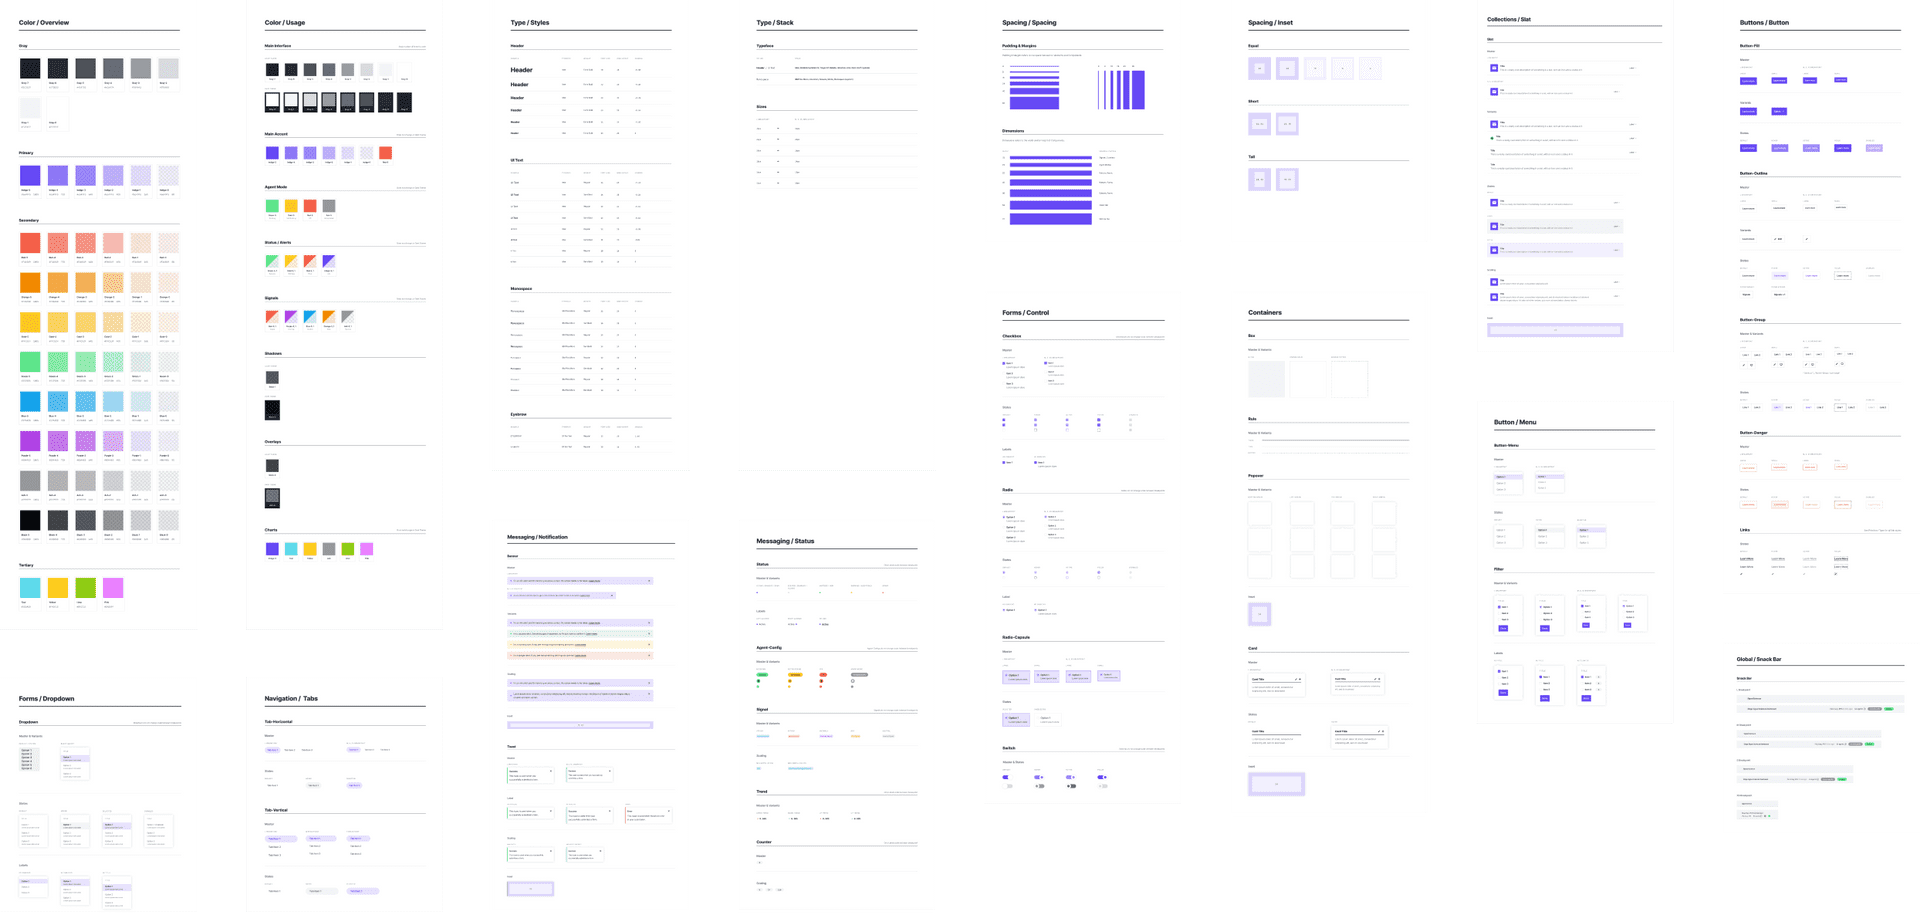The image size is (1920, 914).
Task: Click the "Collections / Slat" heading
Action: point(1509,19)
